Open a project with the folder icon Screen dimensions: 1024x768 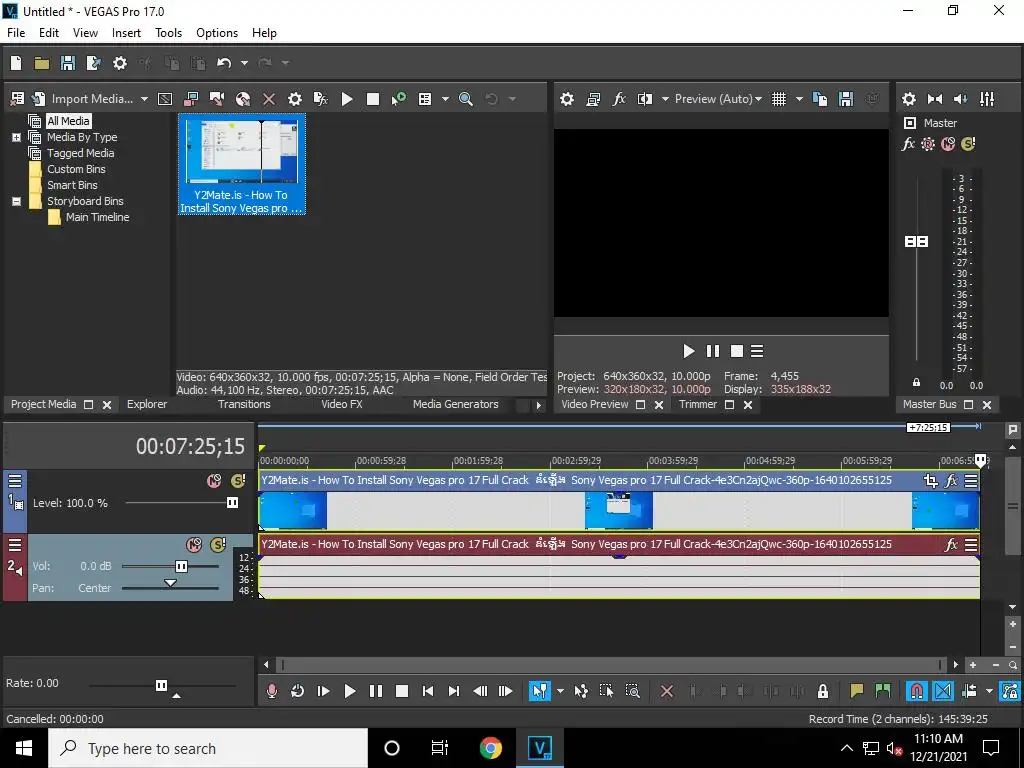pyautogui.click(x=42, y=63)
